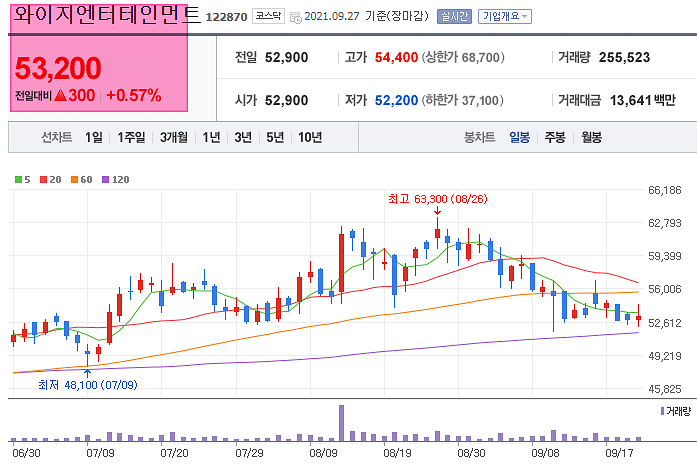Click the red 20-day moving average swatch
The width and height of the screenshot is (697, 468).
coord(44,180)
